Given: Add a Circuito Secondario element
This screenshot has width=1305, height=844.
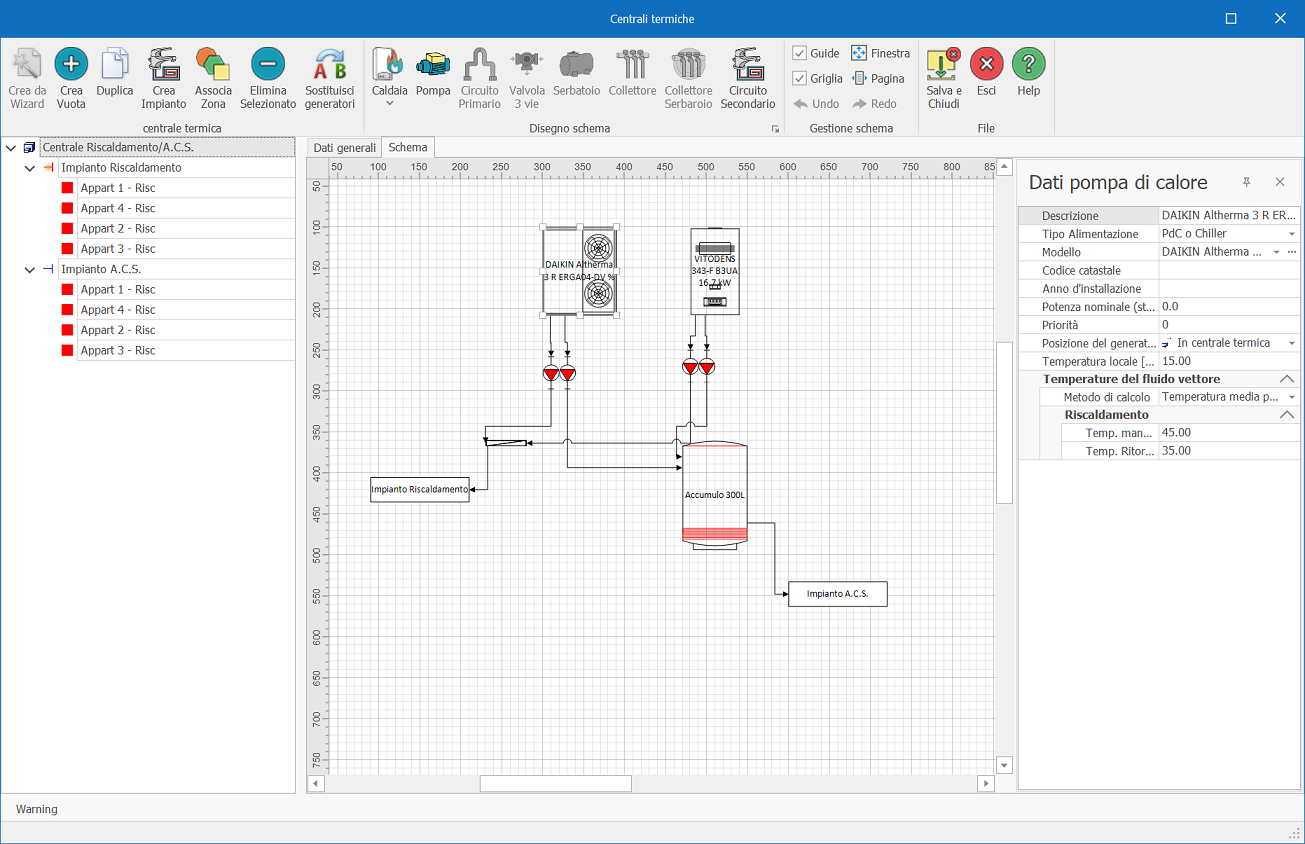Looking at the screenshot, I should click(747, 66).
